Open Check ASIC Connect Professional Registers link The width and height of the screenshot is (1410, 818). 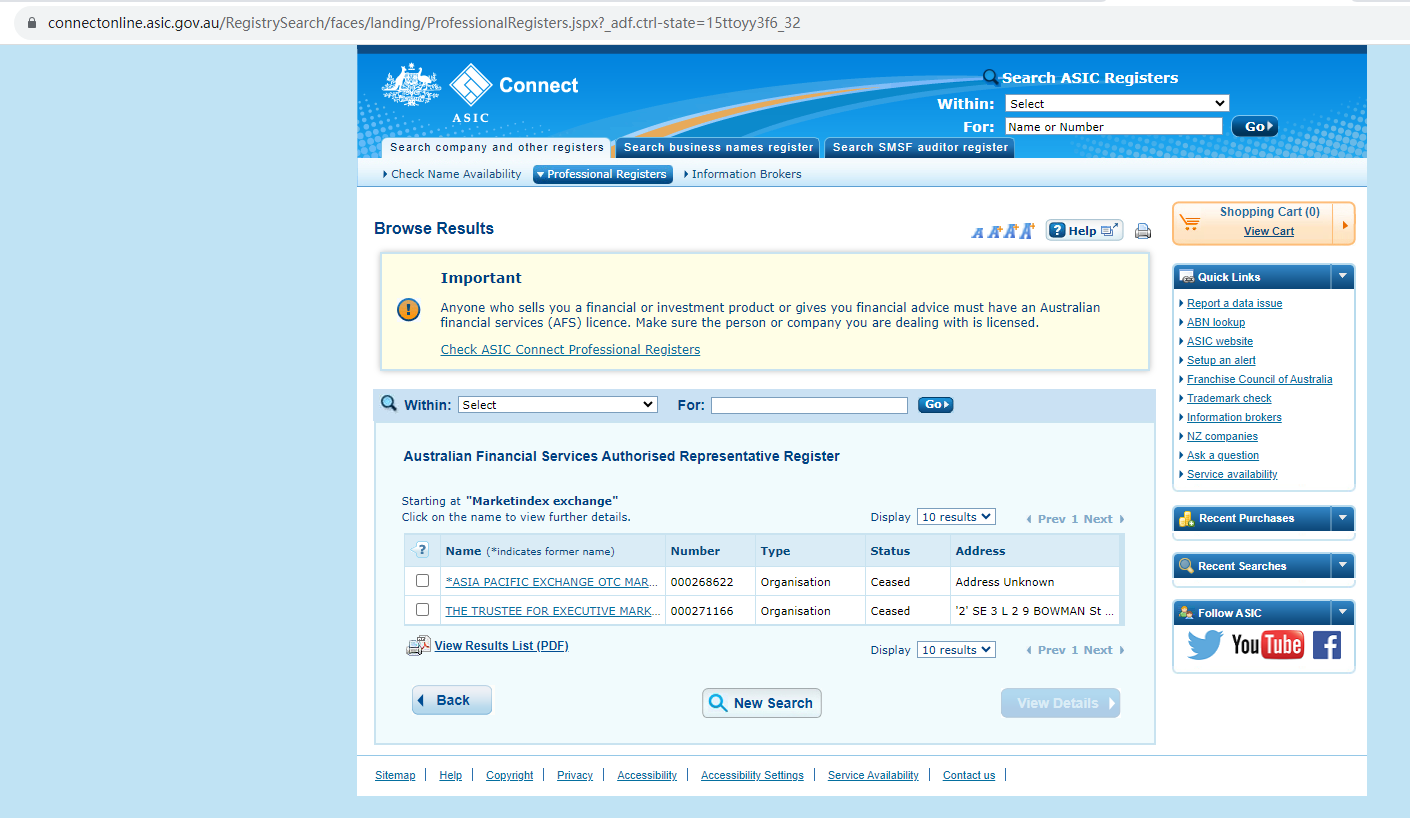pyautogui.click(x=570, y=350)
